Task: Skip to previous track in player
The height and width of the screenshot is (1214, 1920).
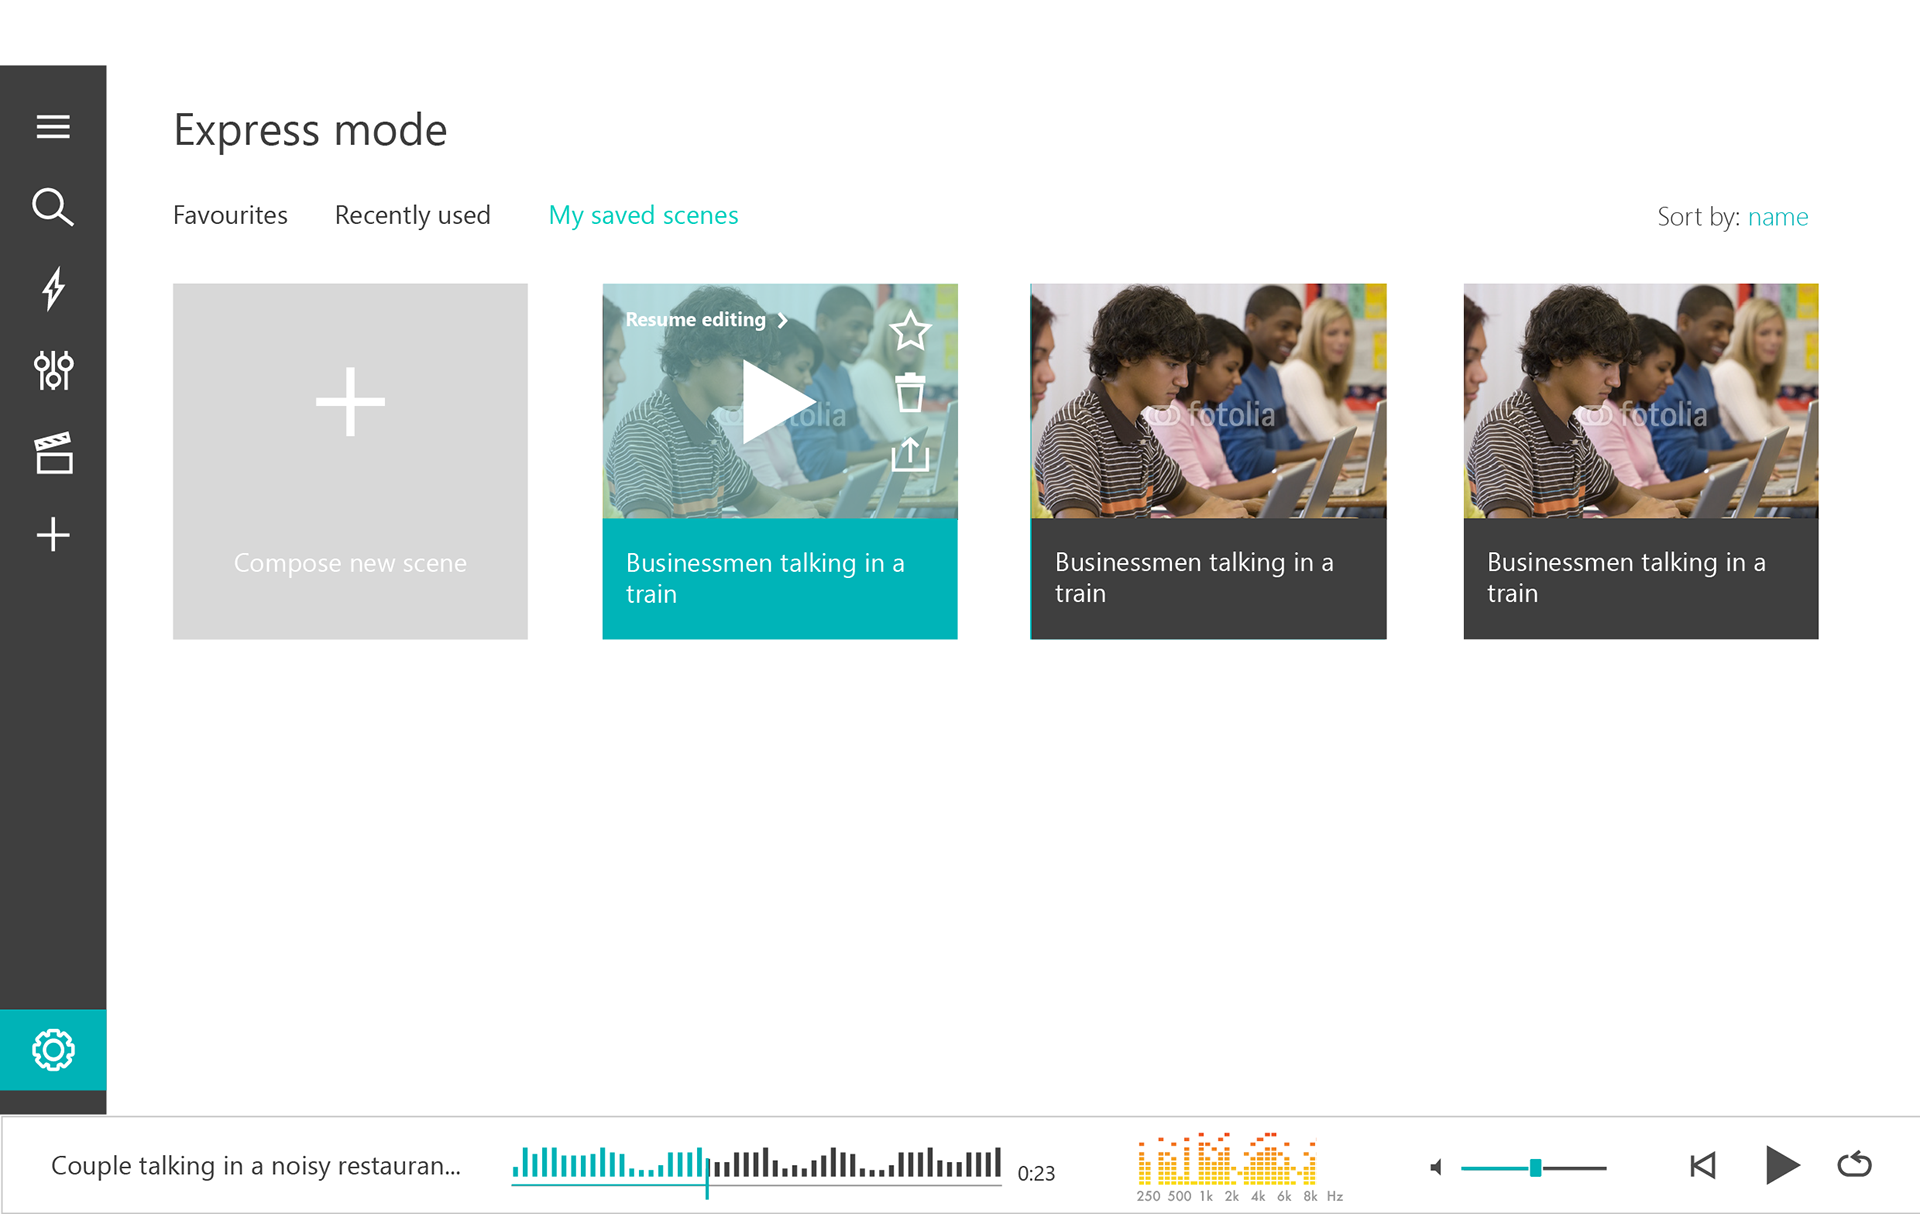Action: [1702, 1165]
